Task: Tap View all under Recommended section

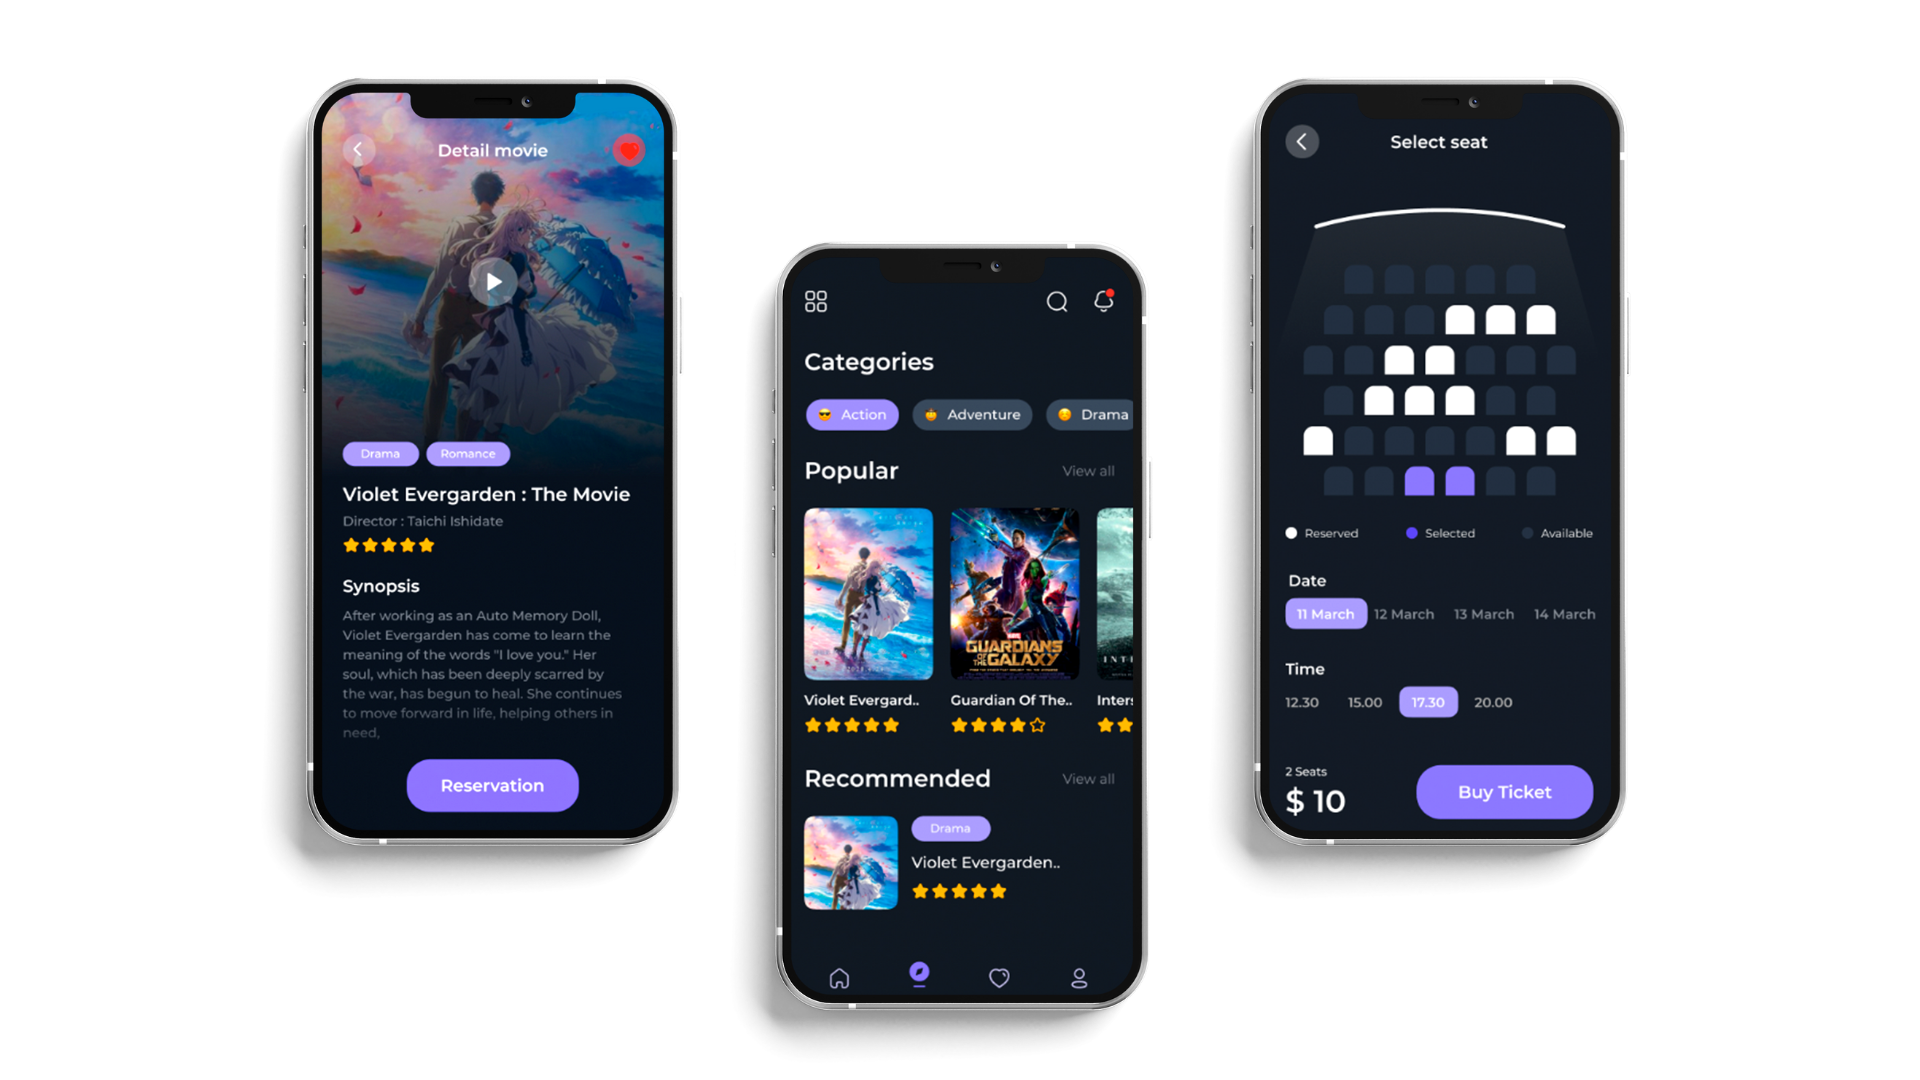Action: tap(1089, 777)
